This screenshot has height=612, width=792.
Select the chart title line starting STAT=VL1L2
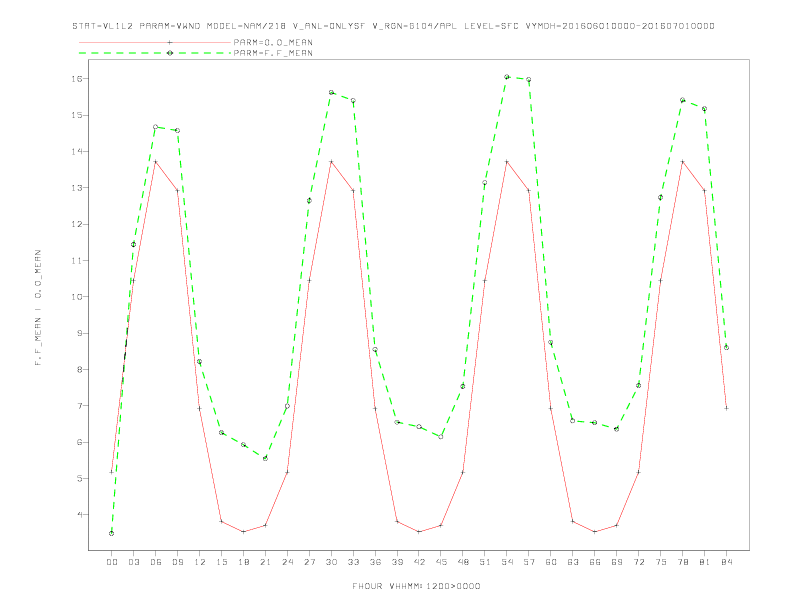tap(393, 26)
